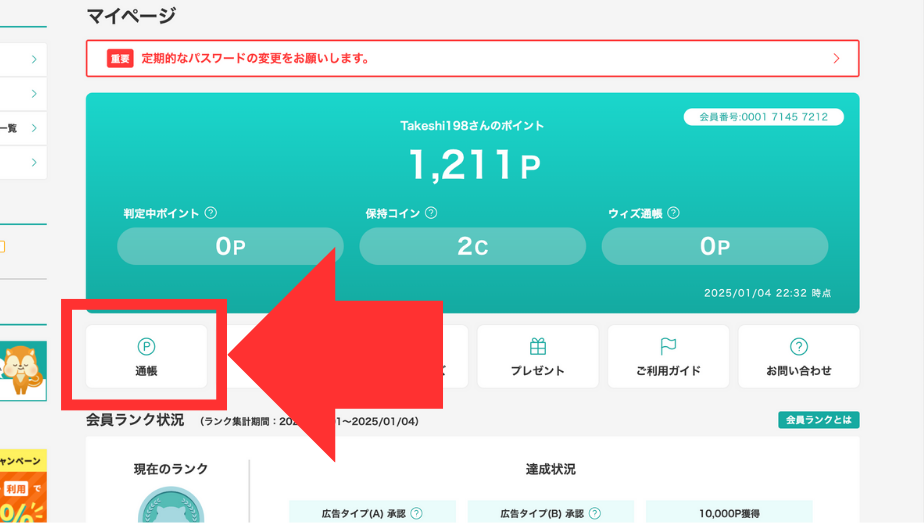Click the 会員ランクとは button
Screen dimensions: 924x523
tap(818, 420)
